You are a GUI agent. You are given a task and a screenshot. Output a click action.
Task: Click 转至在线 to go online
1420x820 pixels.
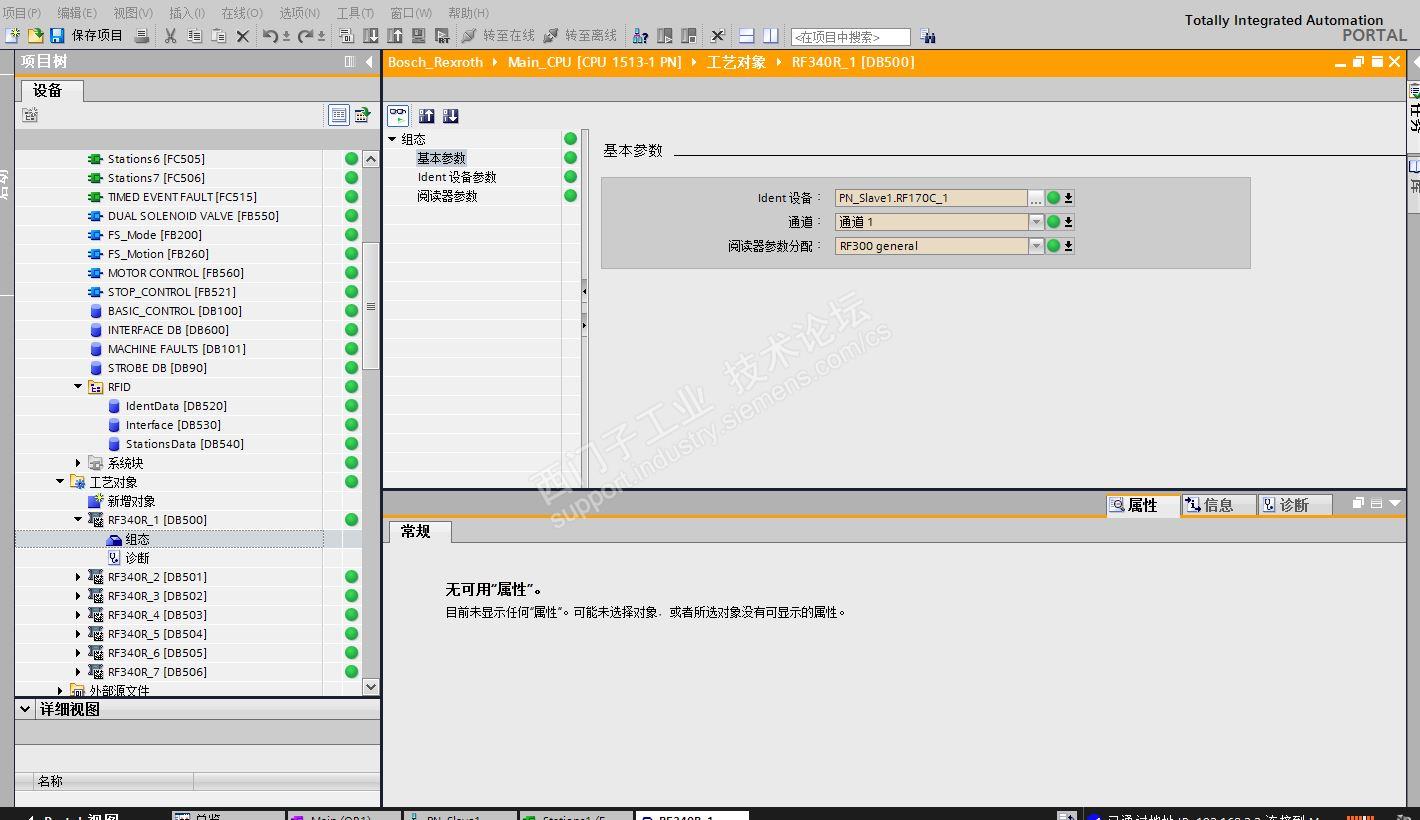[x=498, y=36]
